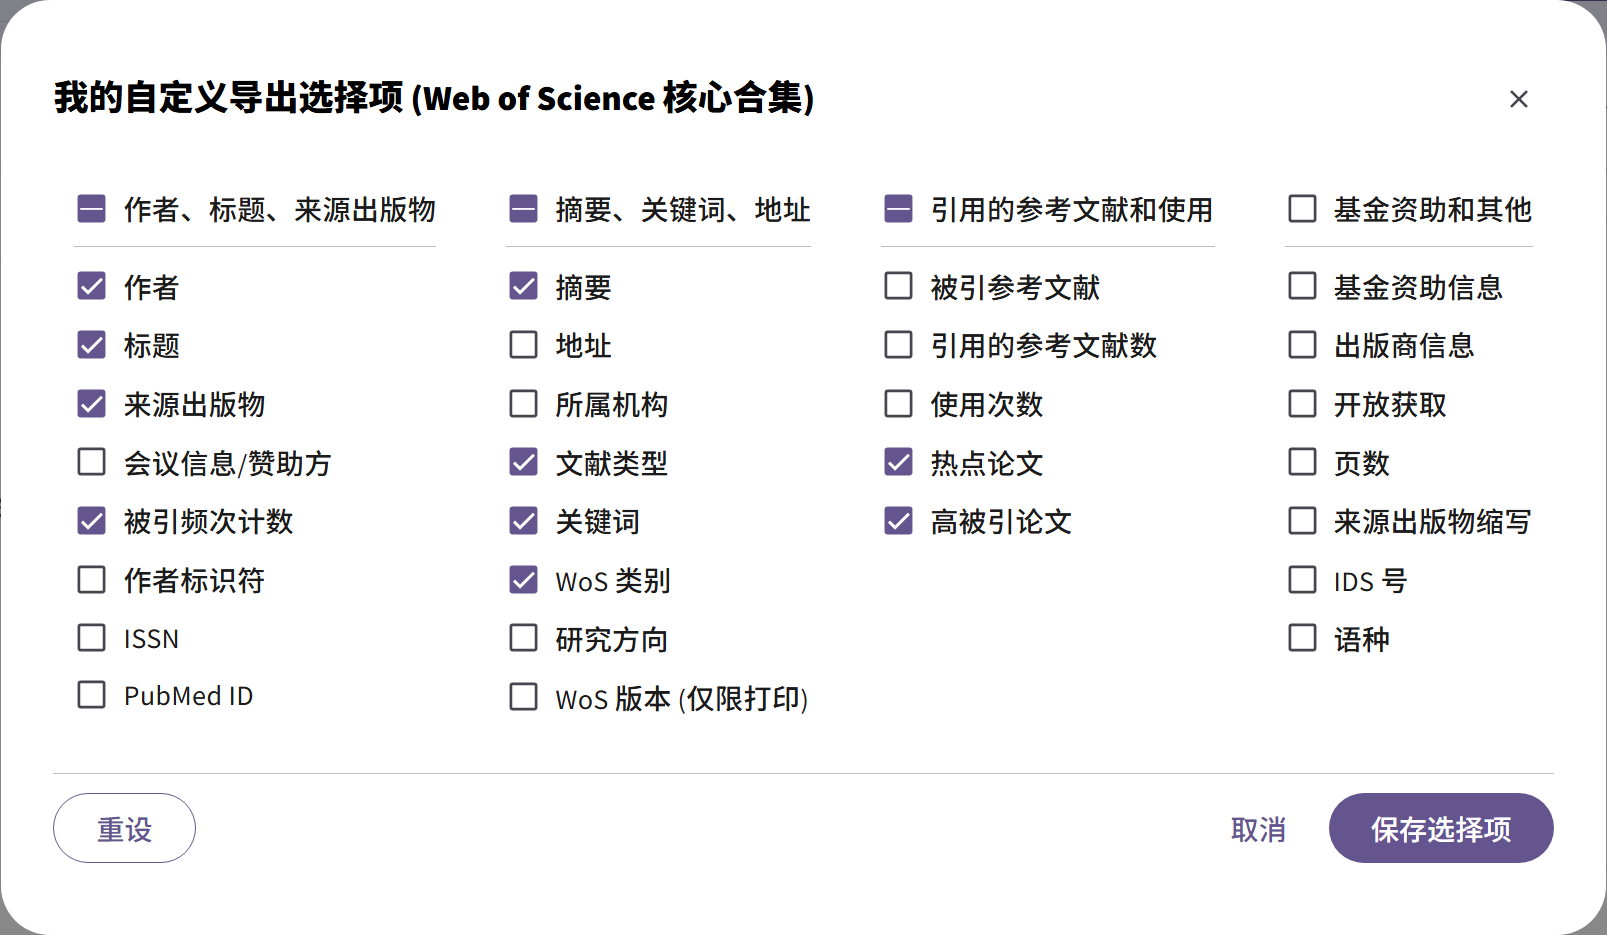This screenshot has height=935, width=1607.
Task: Disable WoS 类别 export option
Action: (x=523, y=580)
